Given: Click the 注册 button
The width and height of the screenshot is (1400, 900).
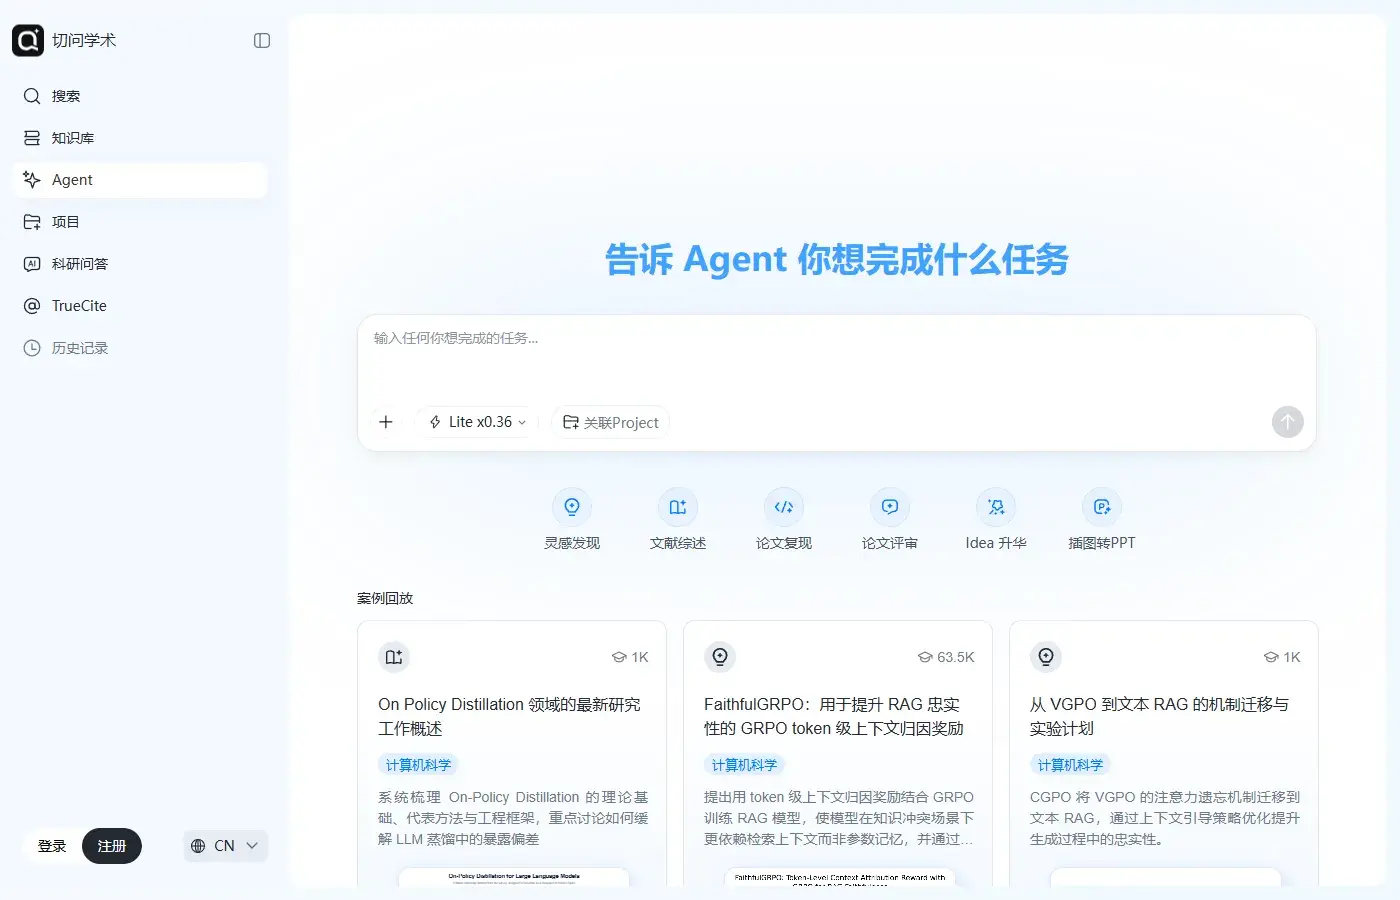Looking at the screenshot, I should (112, 846).
